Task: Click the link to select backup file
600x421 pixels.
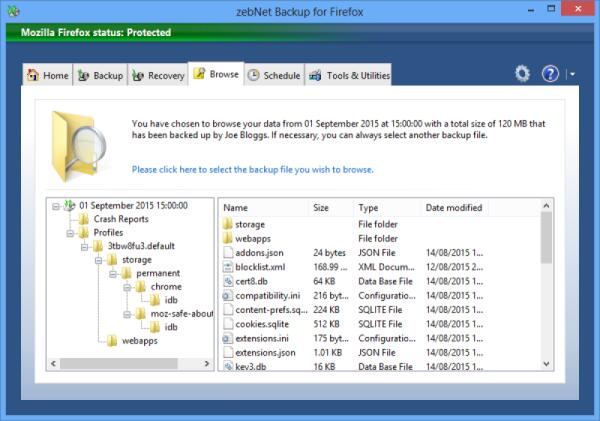Action: (x=252, y=170)
